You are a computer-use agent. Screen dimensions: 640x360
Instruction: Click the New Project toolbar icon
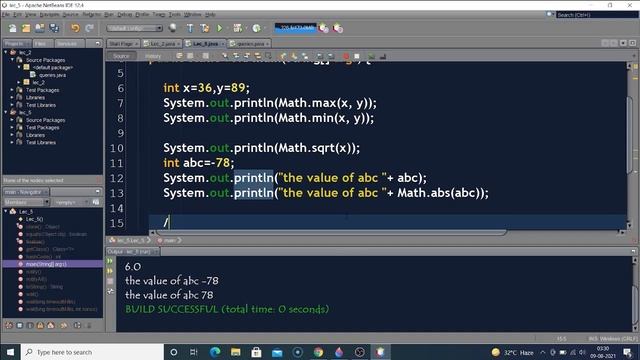click(26, 28)
